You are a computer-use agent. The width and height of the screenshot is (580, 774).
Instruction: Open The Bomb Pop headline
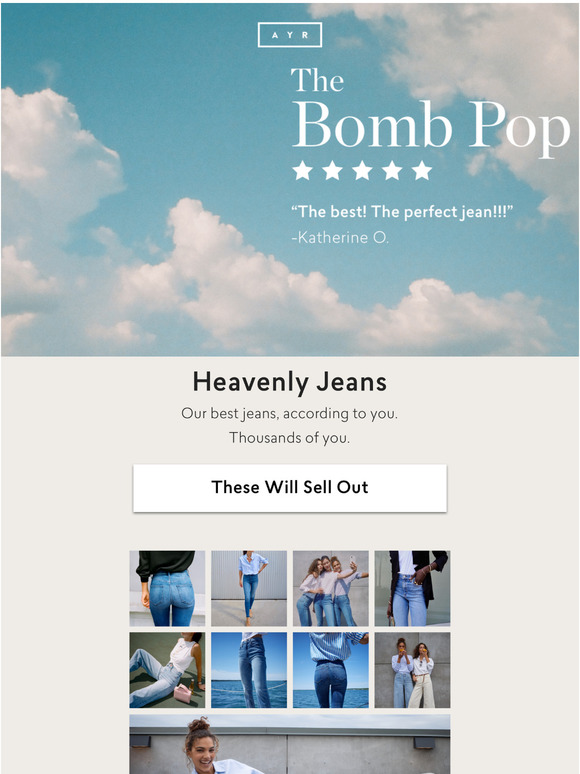click(x=430, y=108)
